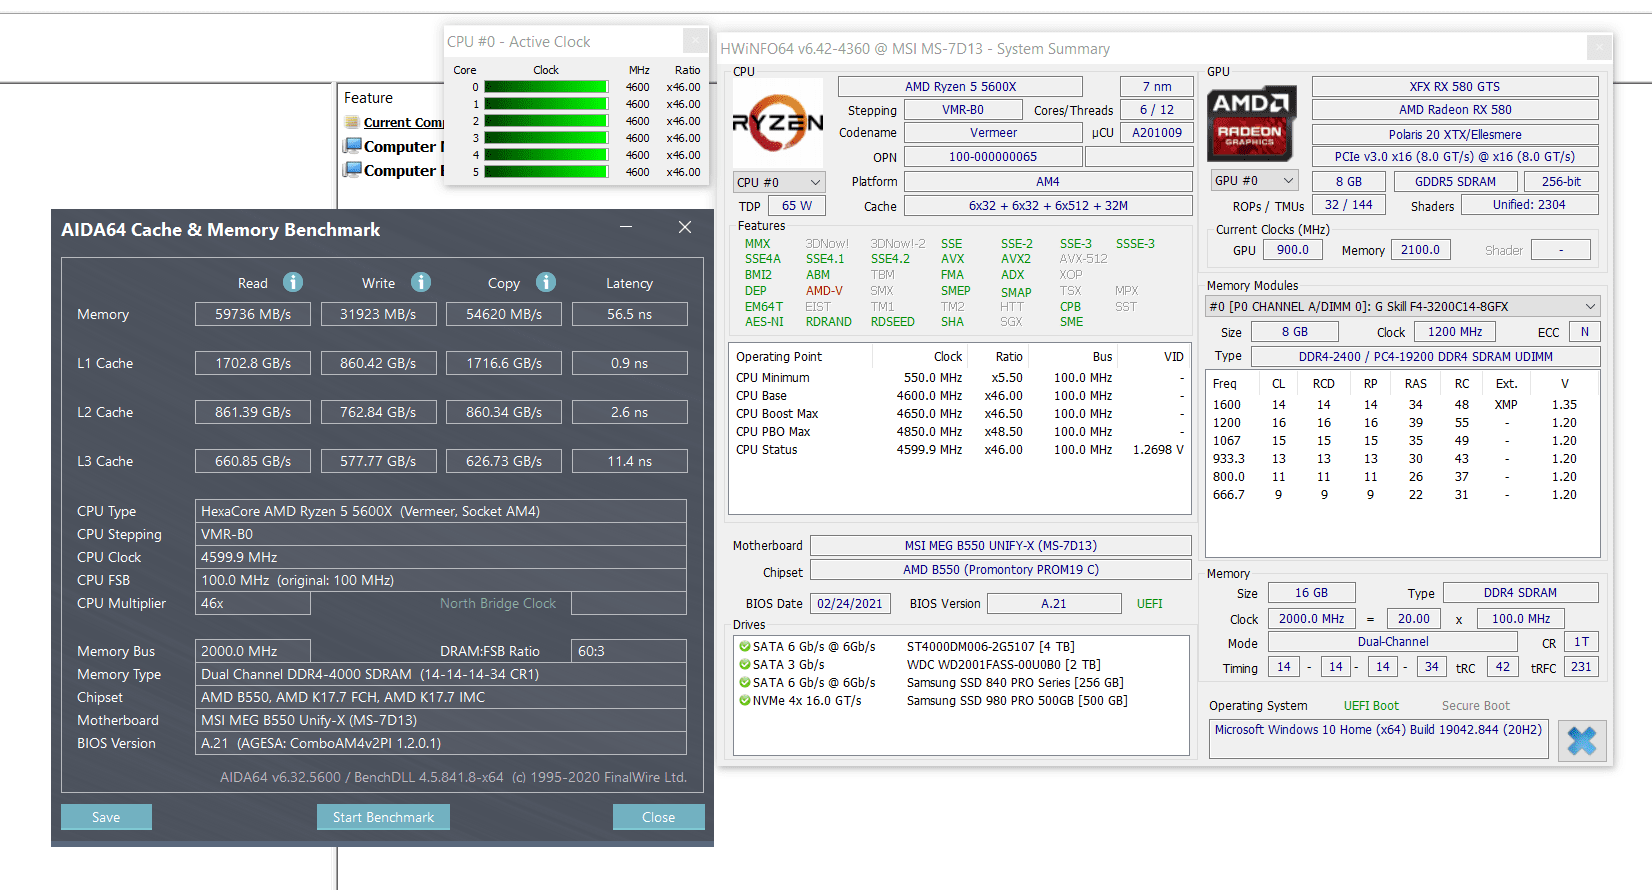Click the AMD Radeon Graphics logo
Viewport: 1652px width, 890px height.
tap(1252, 123)
